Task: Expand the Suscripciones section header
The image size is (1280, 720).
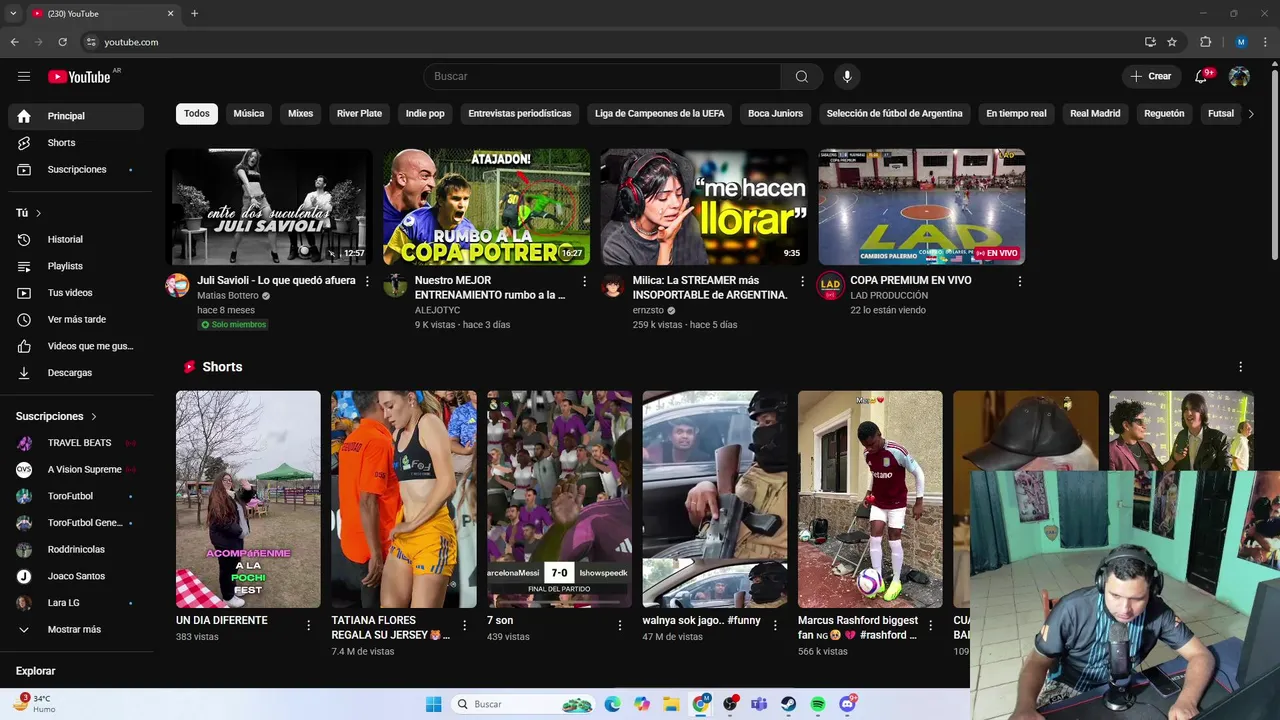Action: click(x=57, y=416)
